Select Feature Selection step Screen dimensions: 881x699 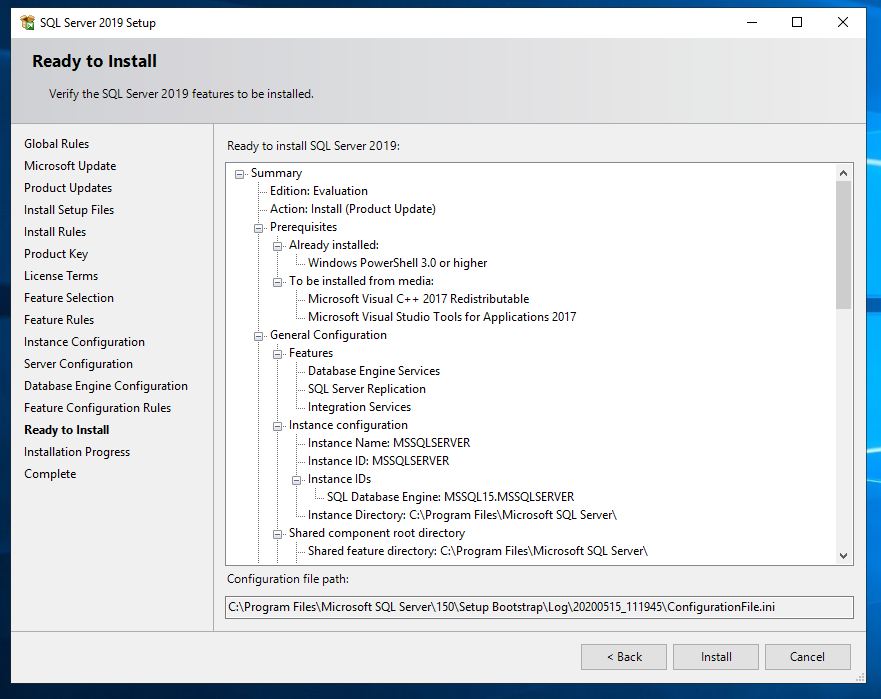pyautogui.click(x=69, y=298)
